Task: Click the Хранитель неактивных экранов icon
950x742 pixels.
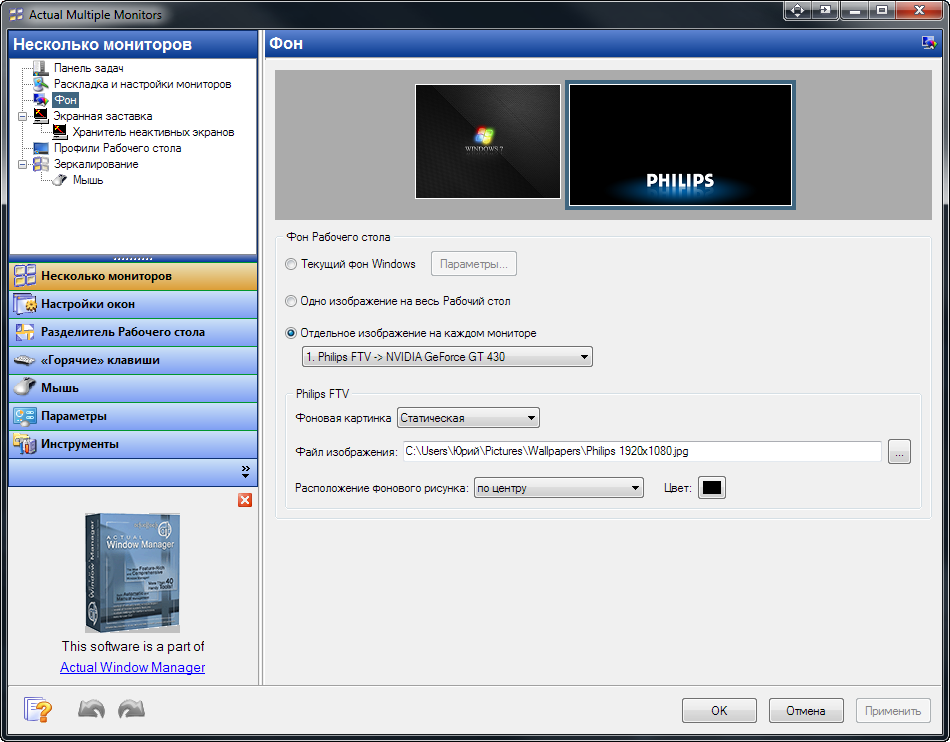Action: click(60, 131)
